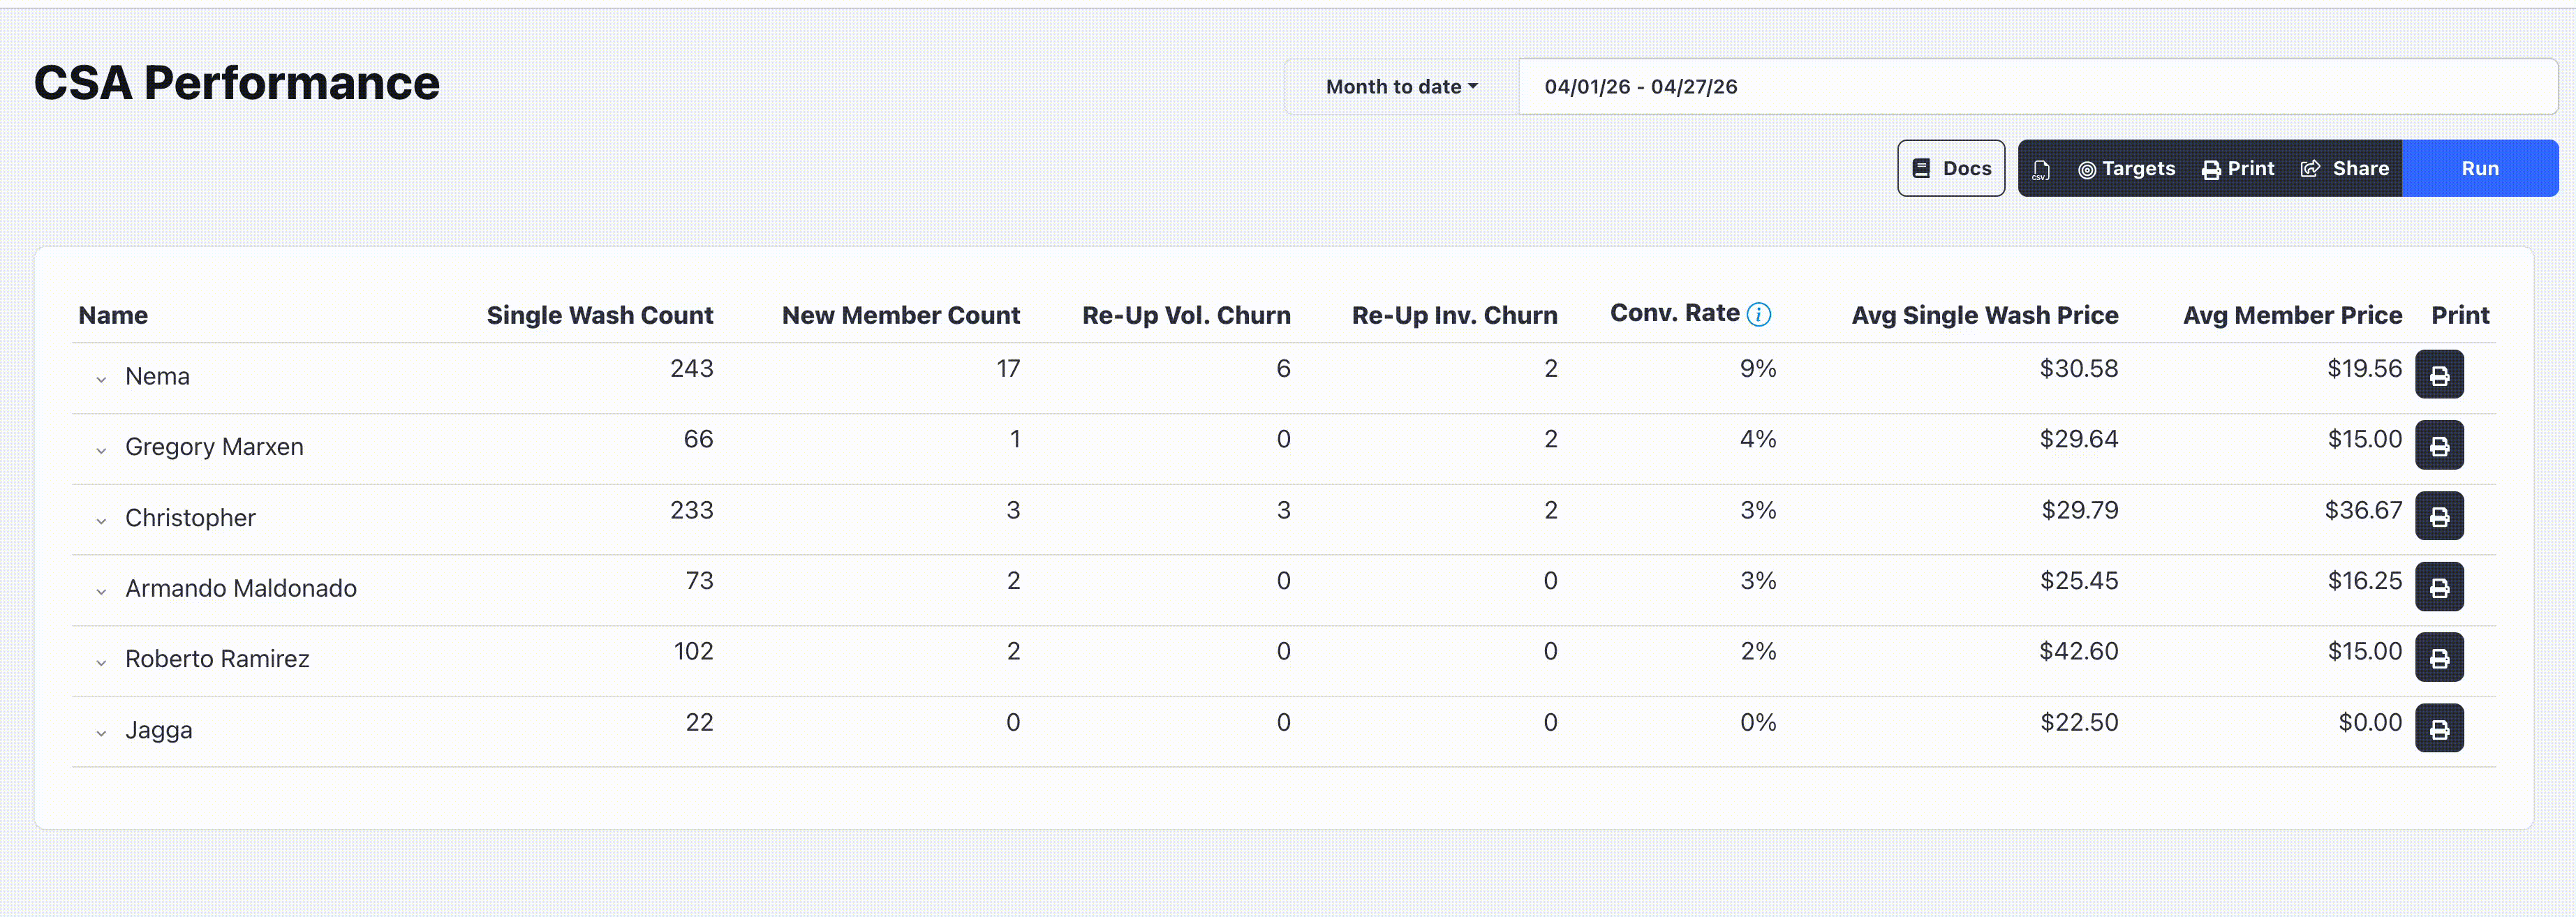Click Armando Maldonado's member price $16.25
The image size is (2576, 917).
click(x=2364, y=580)
